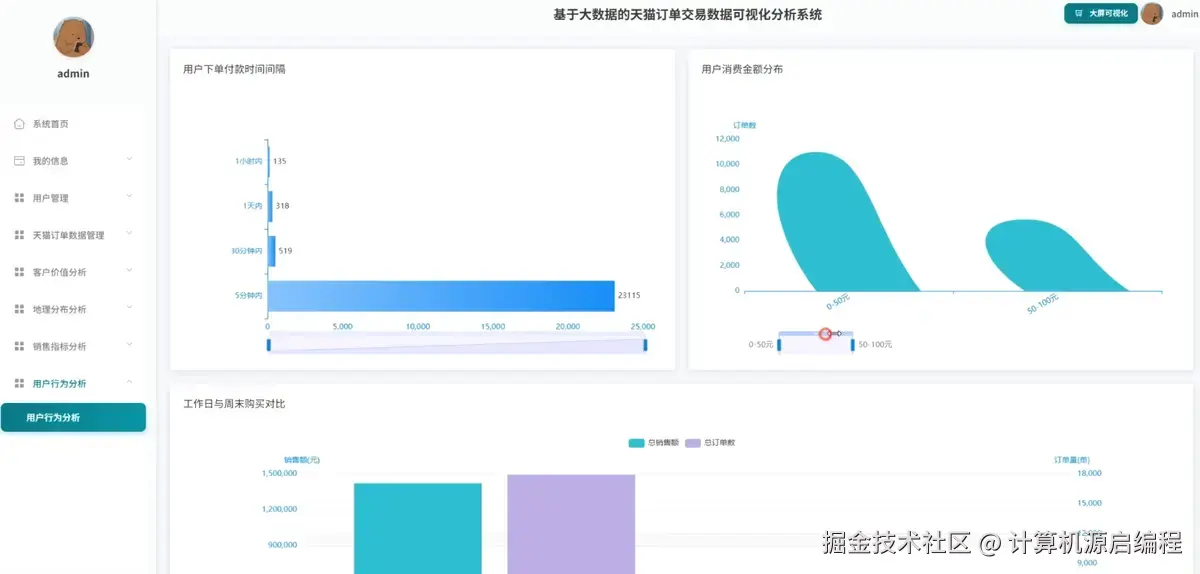The height and width of the screenshot is (574, 1200).
Task: Click the admin avatar in the sidebar
Action: [73, 37]
